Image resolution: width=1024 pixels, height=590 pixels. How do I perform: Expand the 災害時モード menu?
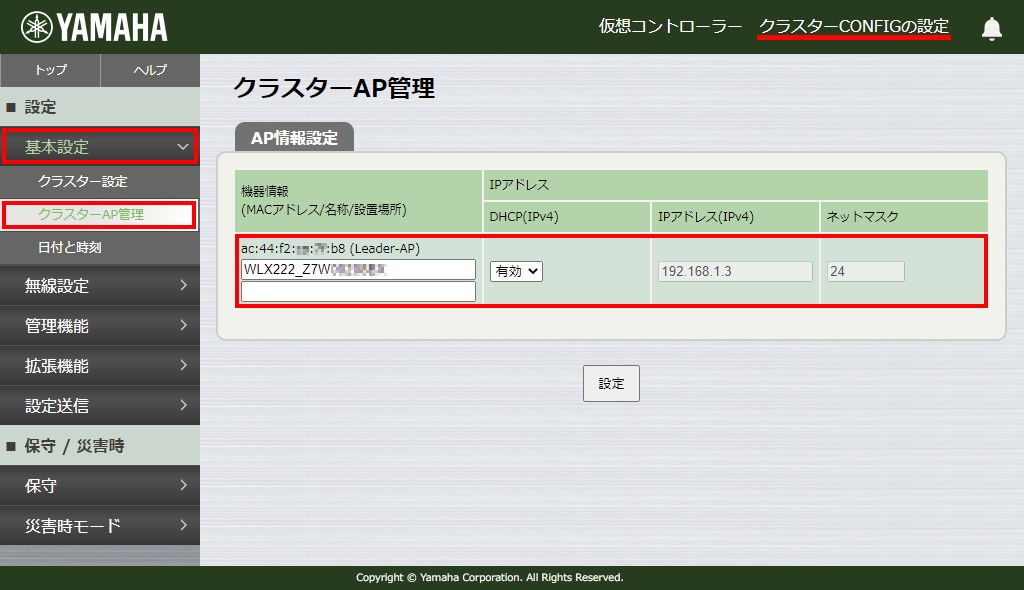click(99, 524)
